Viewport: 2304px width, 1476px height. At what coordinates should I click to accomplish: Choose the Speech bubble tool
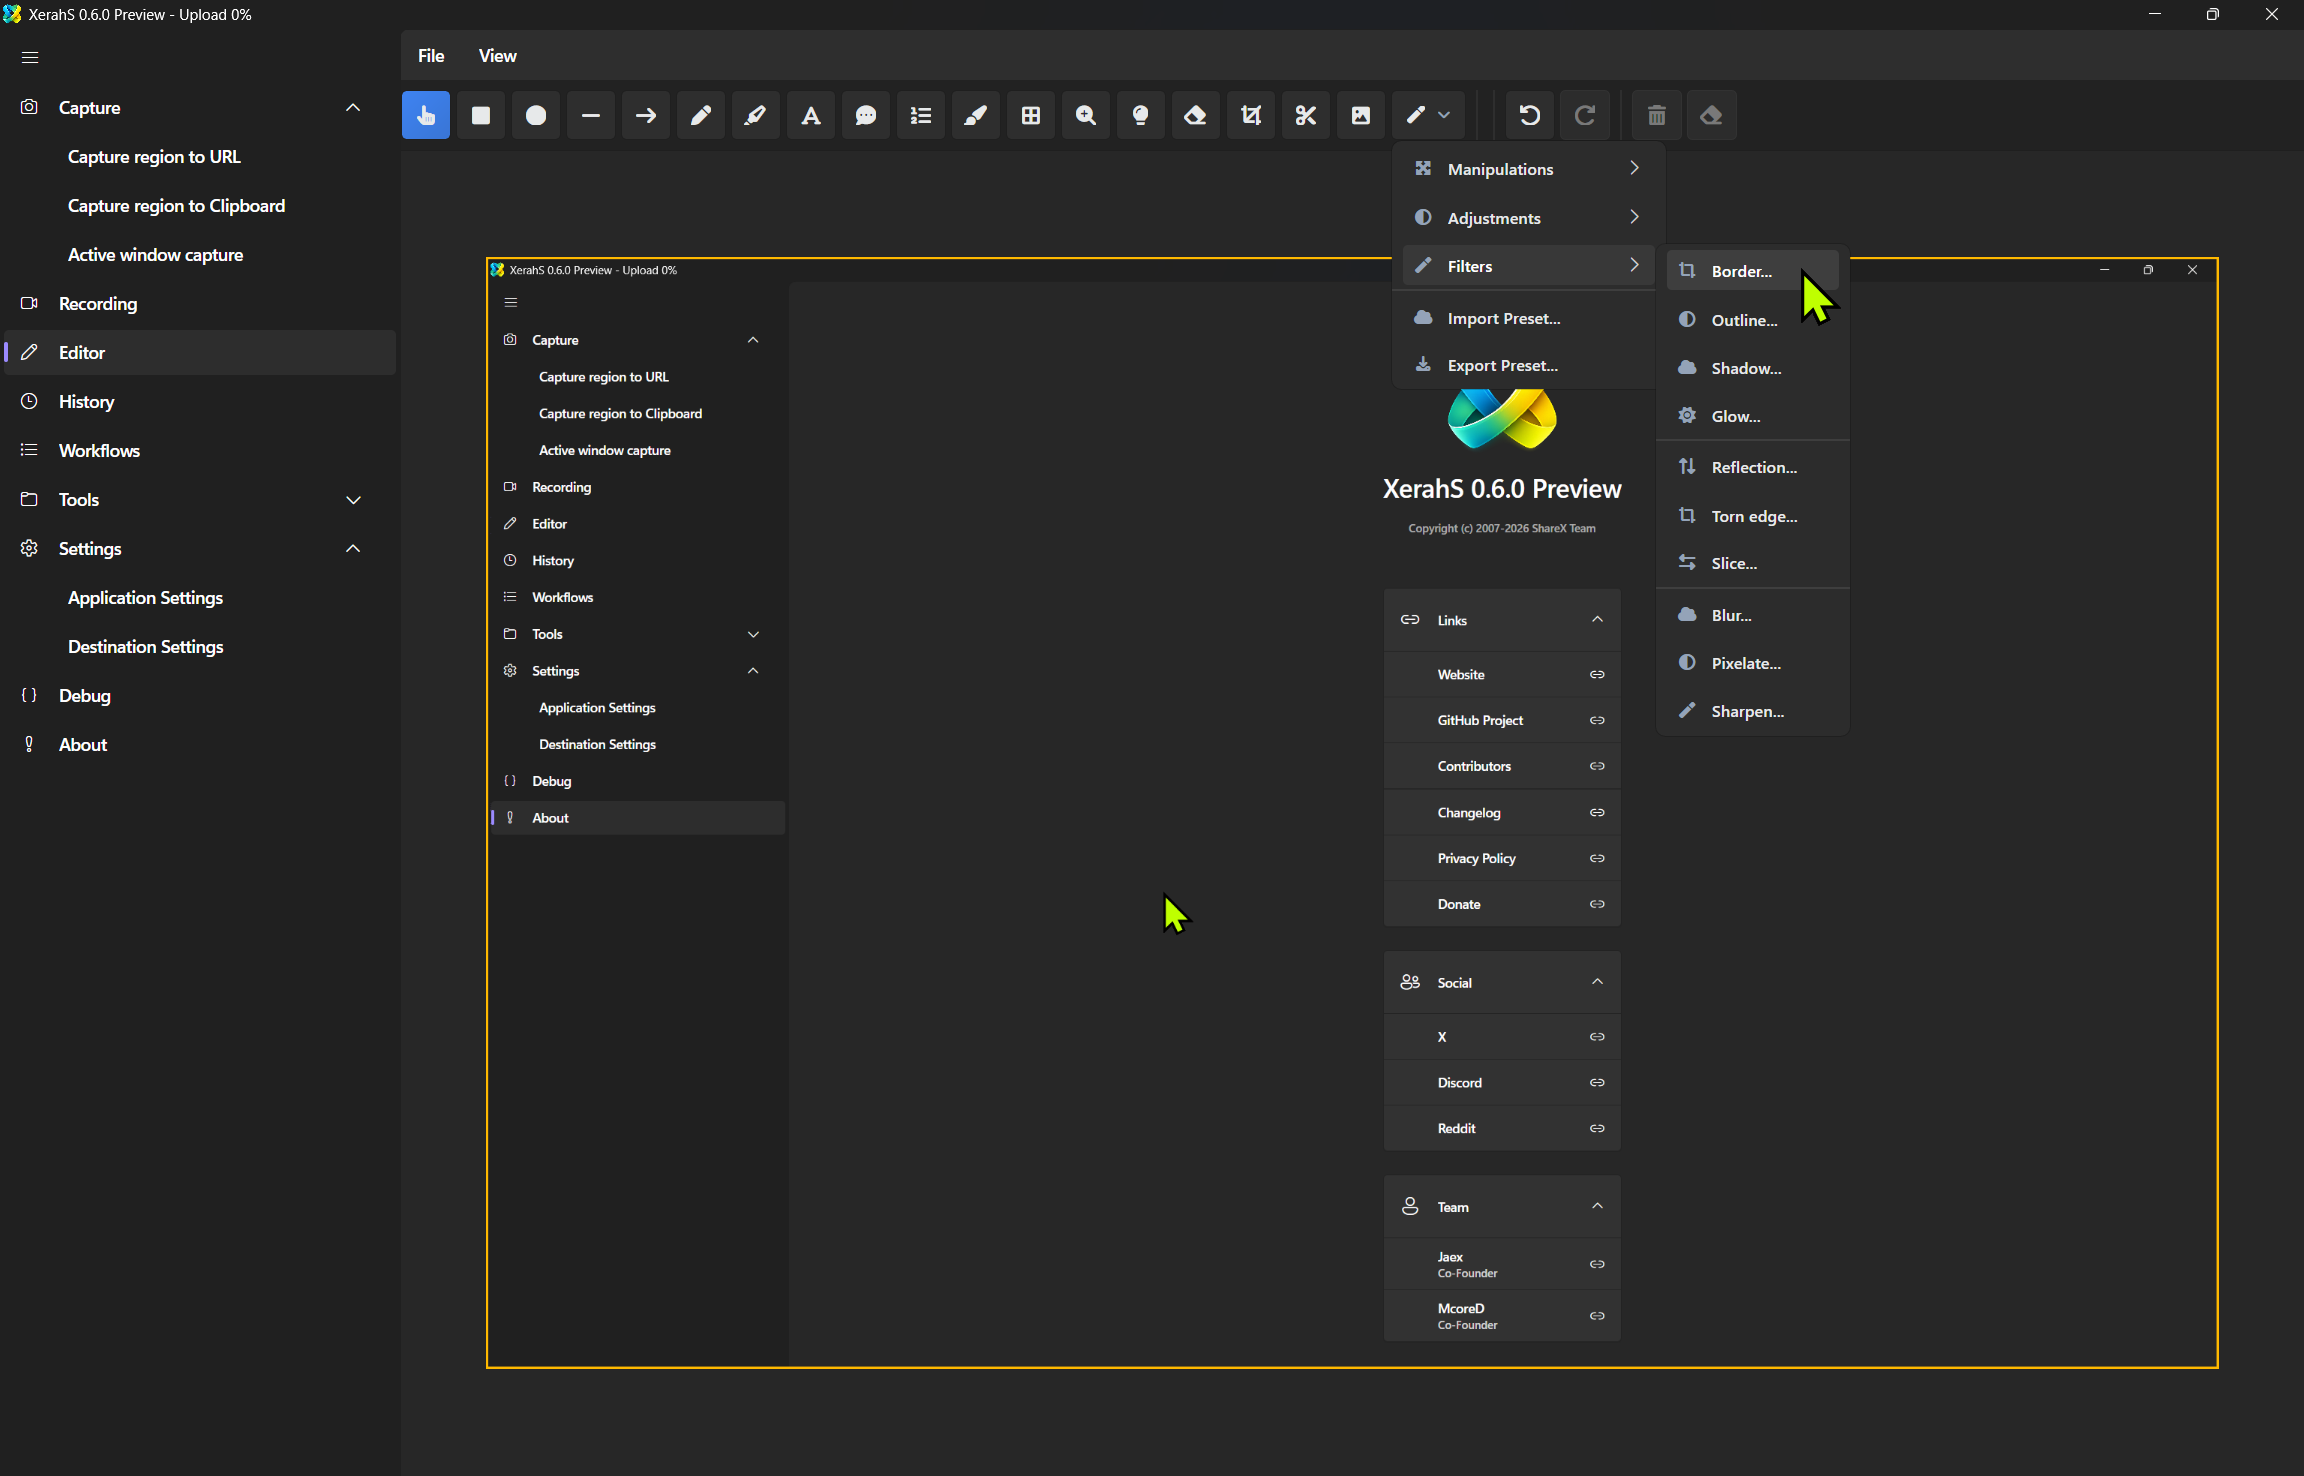(865, 115)
